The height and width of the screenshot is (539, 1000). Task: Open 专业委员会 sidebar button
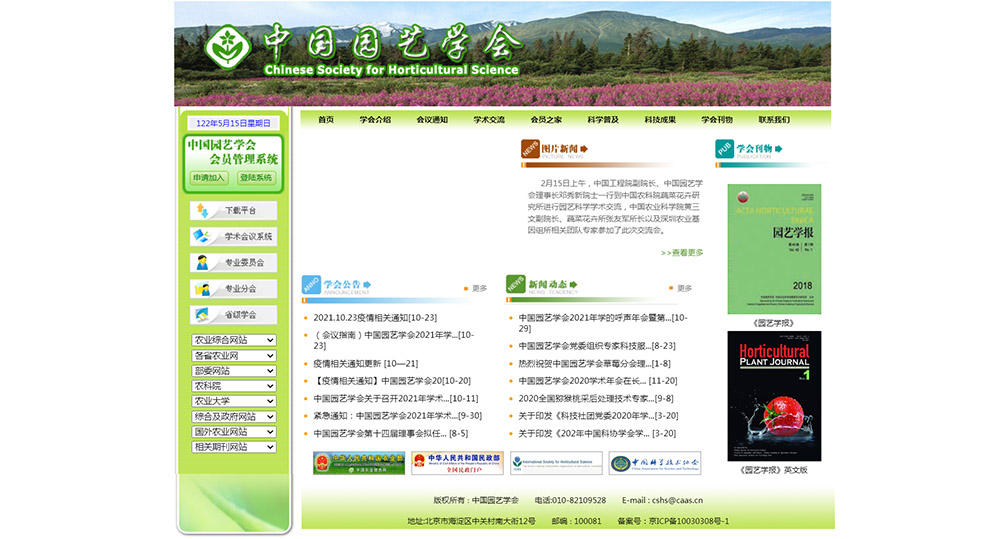(x=233, y=263)
